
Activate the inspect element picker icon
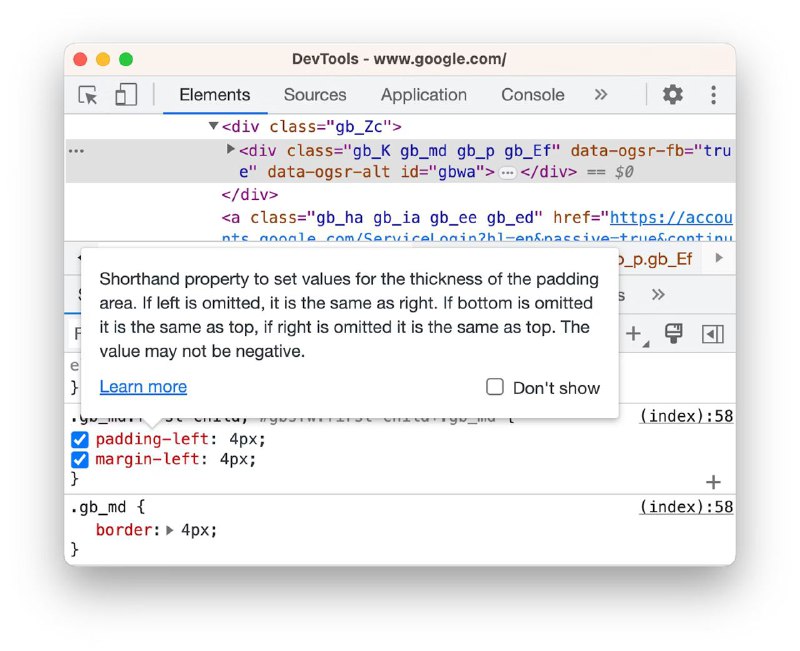point(88,95)
